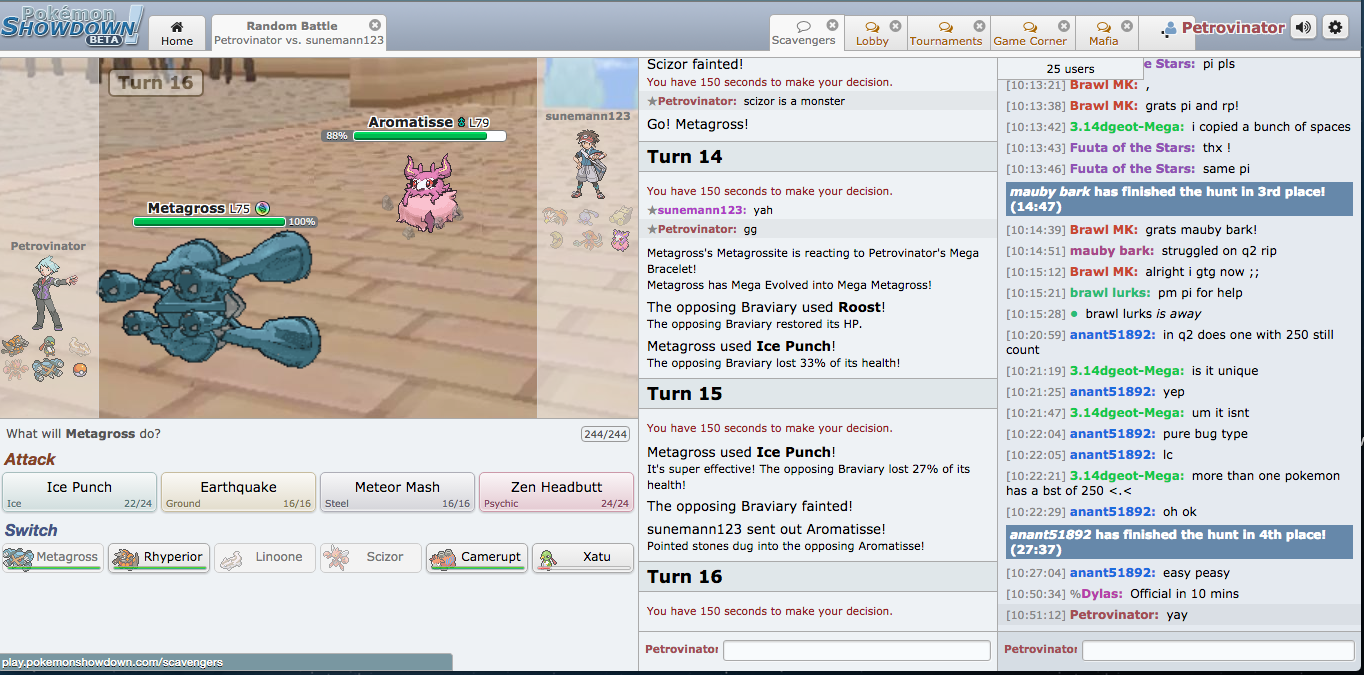The width and height of the screenshot is (1364, 675).
Task: Click the opposing team's Aromatisse party icon
Action: coord(620,240)
